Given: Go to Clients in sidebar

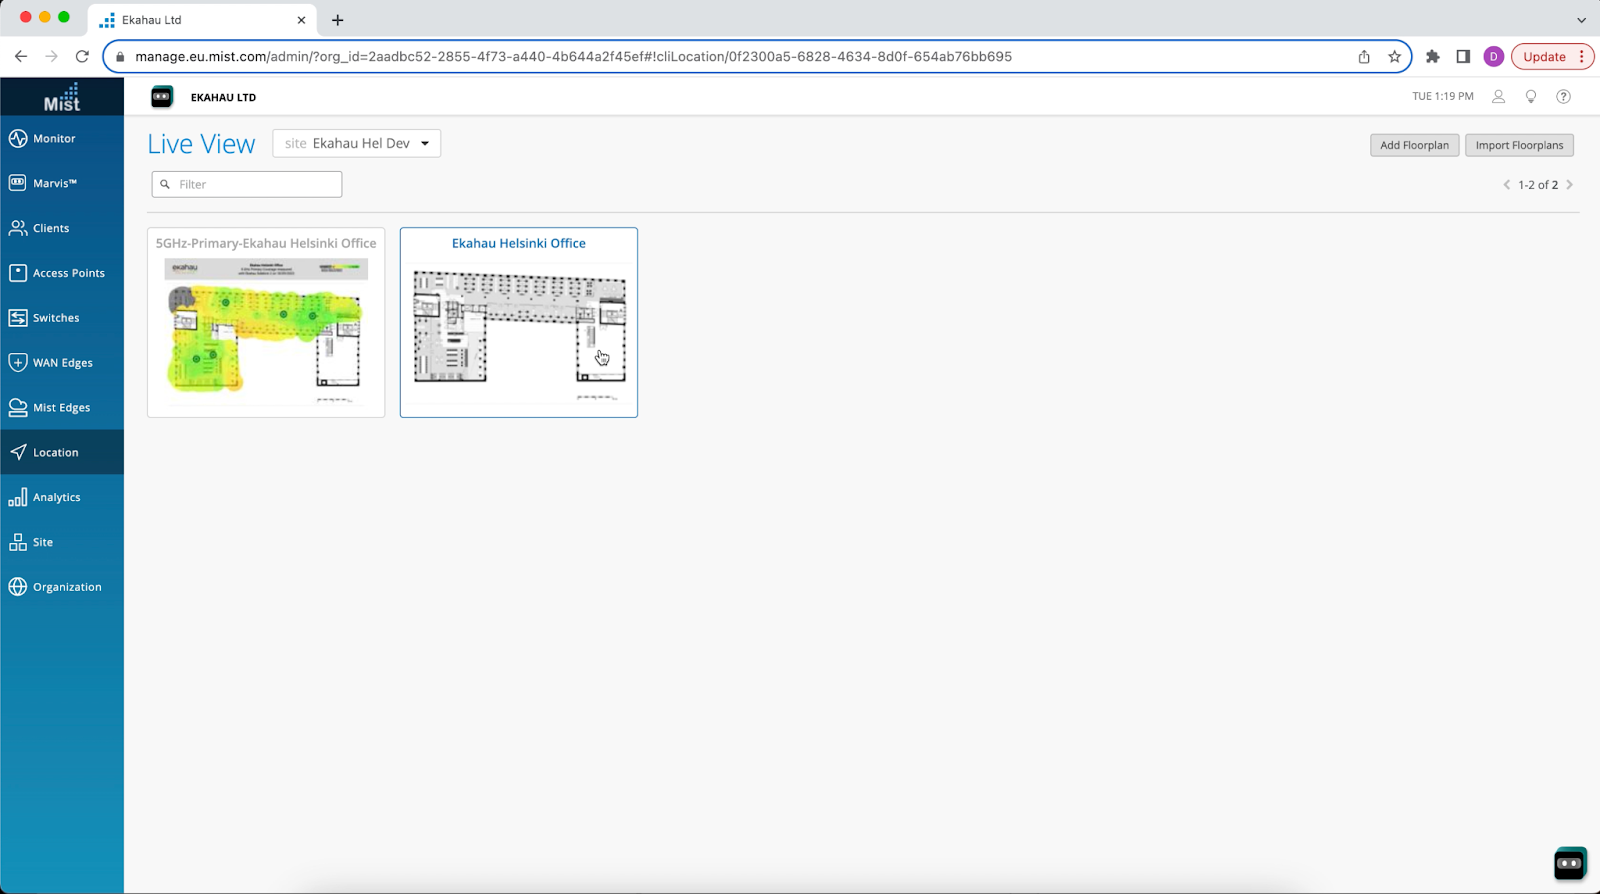Looking at the screenshot, I should click(62, 228).
